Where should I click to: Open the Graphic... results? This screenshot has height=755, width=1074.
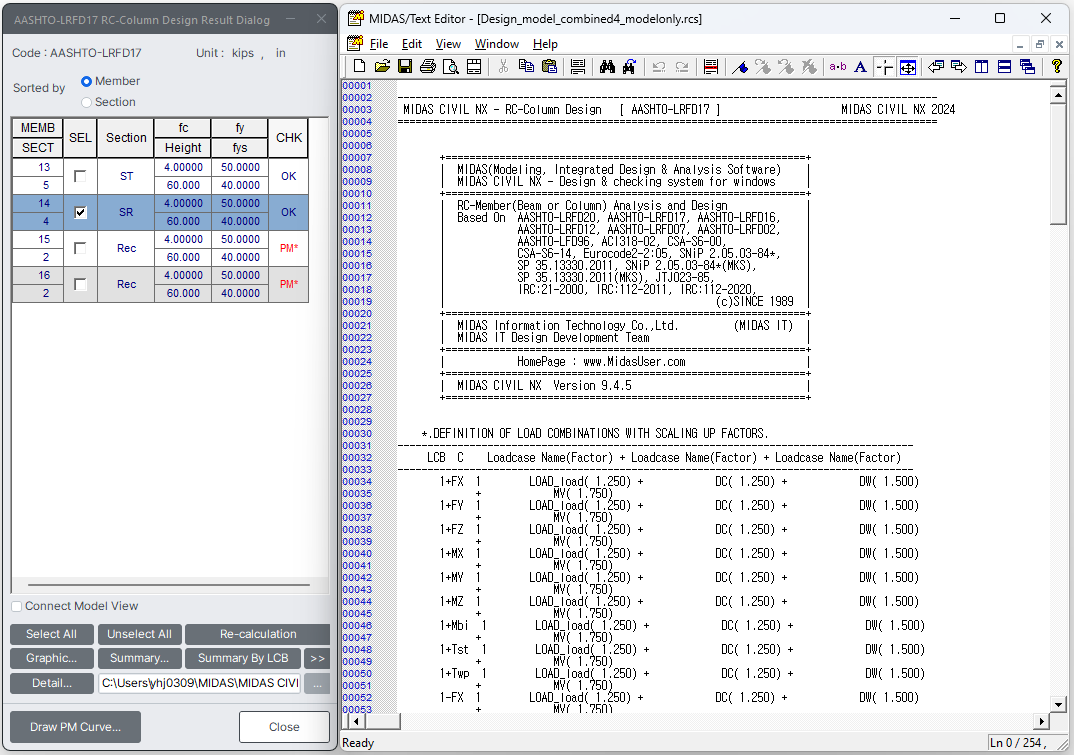point(51,658)
